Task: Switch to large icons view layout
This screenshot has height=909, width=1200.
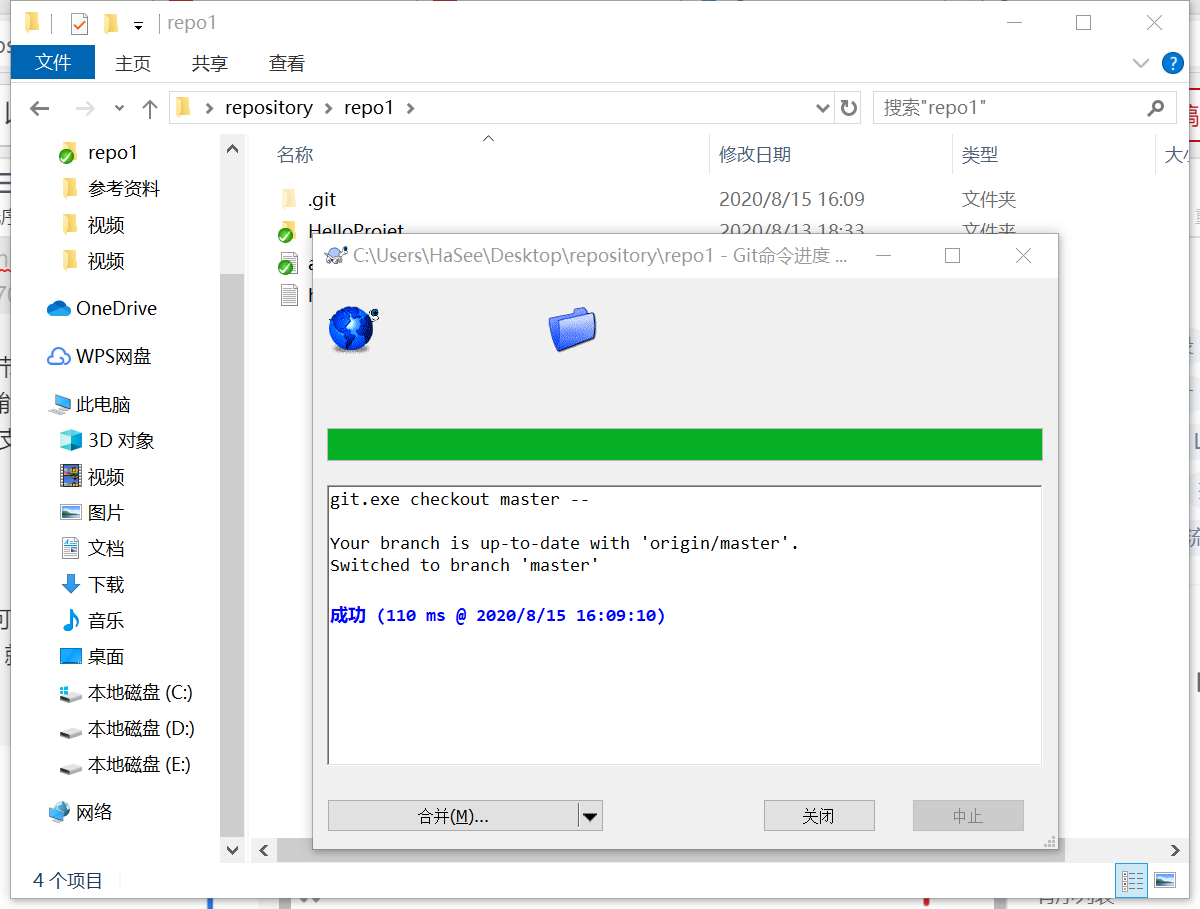Action: (x=1164, y=880)
